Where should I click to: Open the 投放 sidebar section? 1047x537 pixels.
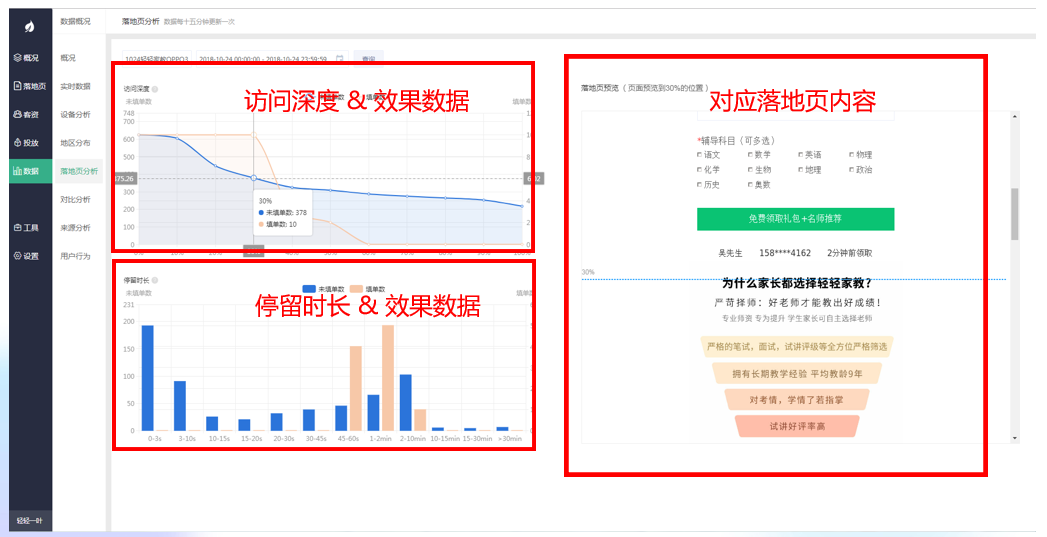tap(26, 143)
